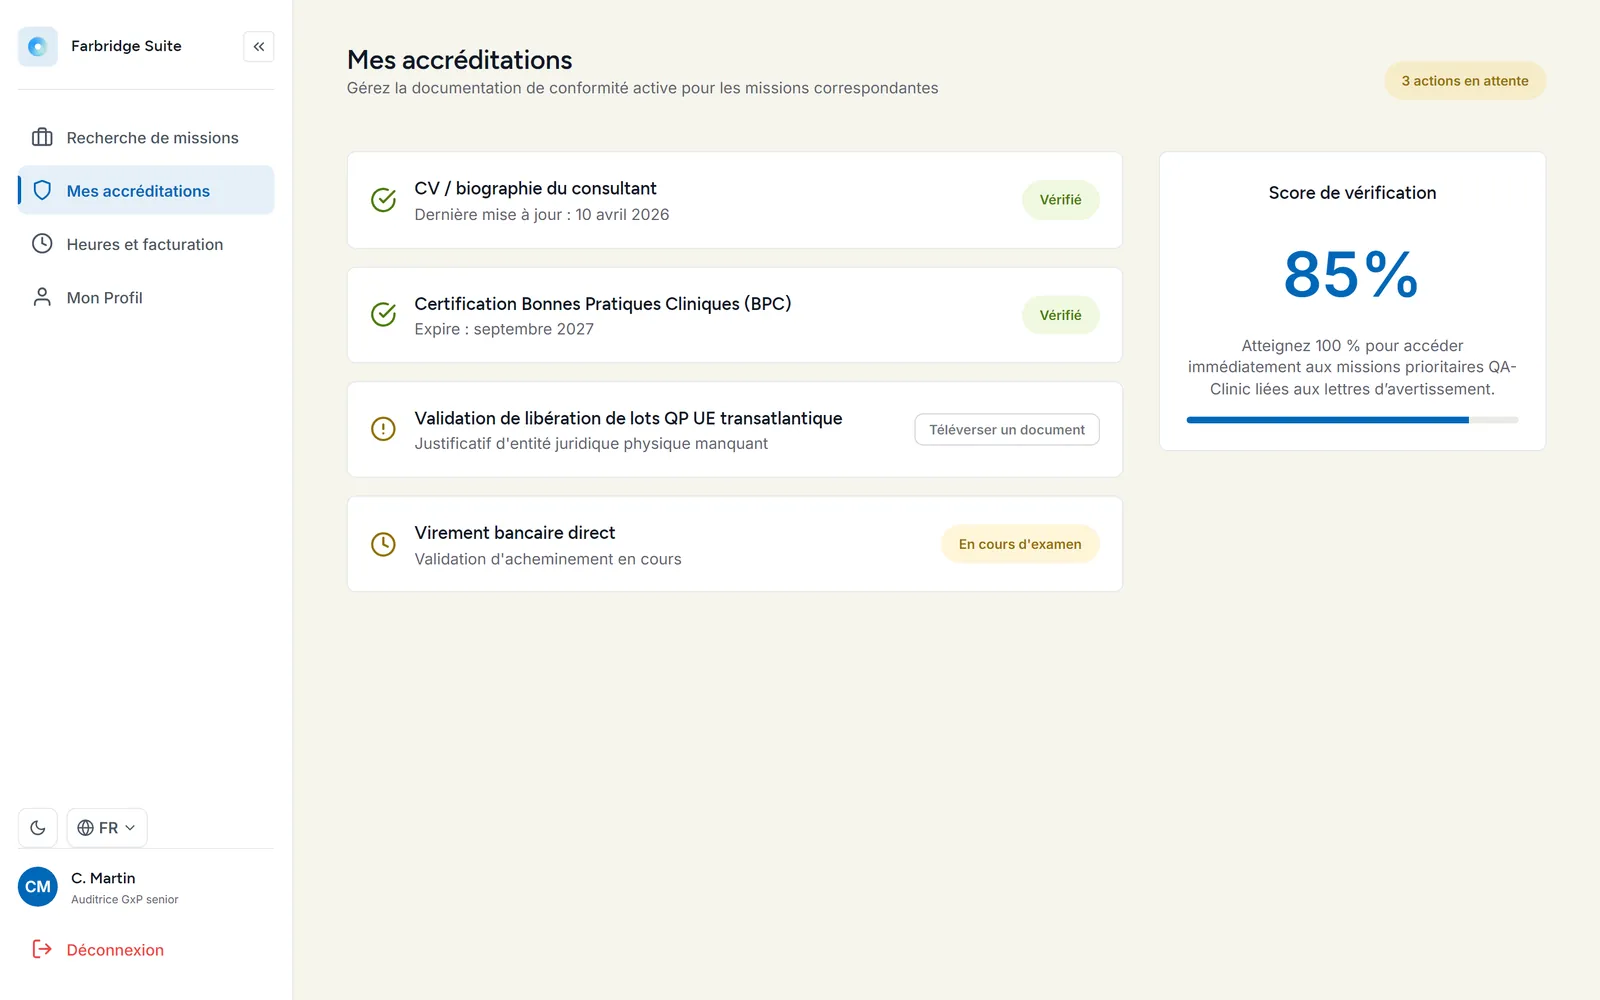Click Téléverser un document button
The width and height of the screenshot is (1600, 1000).
1007,430
